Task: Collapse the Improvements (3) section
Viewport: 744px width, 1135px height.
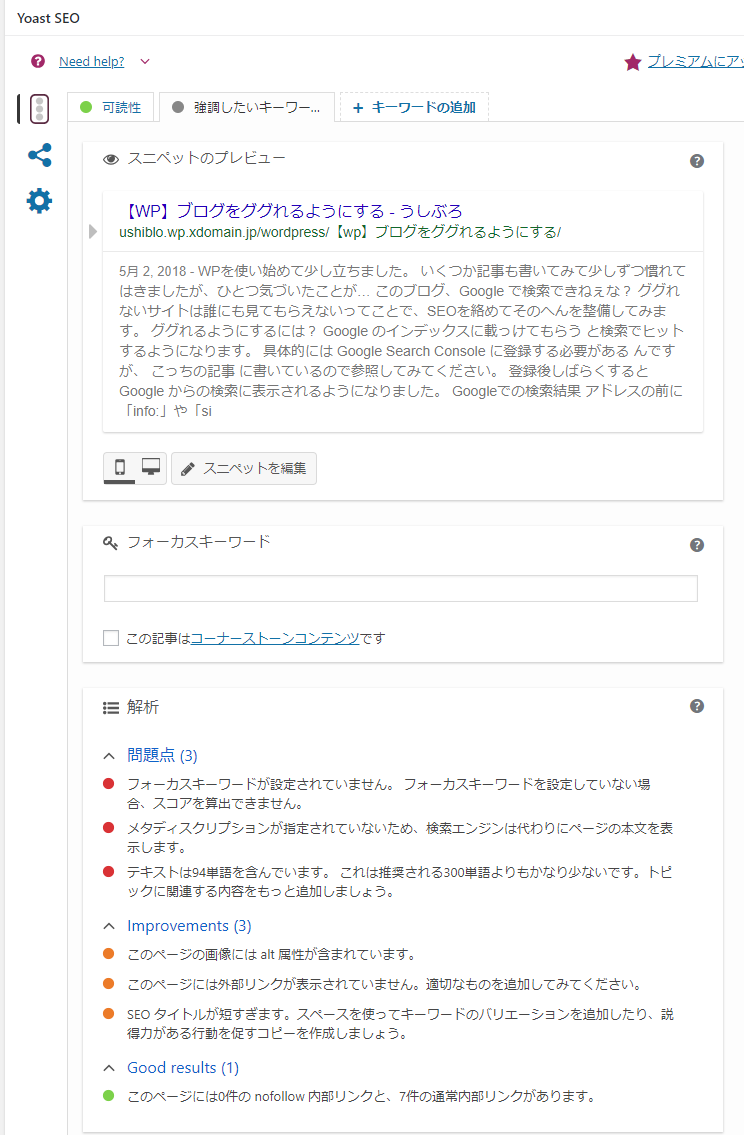Action: pyautogui.click(x=110, y=926)
